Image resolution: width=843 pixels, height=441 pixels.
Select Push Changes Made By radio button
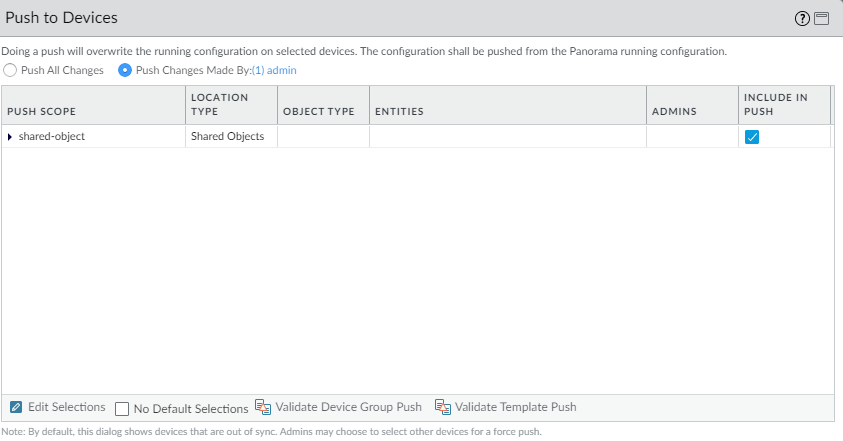[x=125, y=70]
